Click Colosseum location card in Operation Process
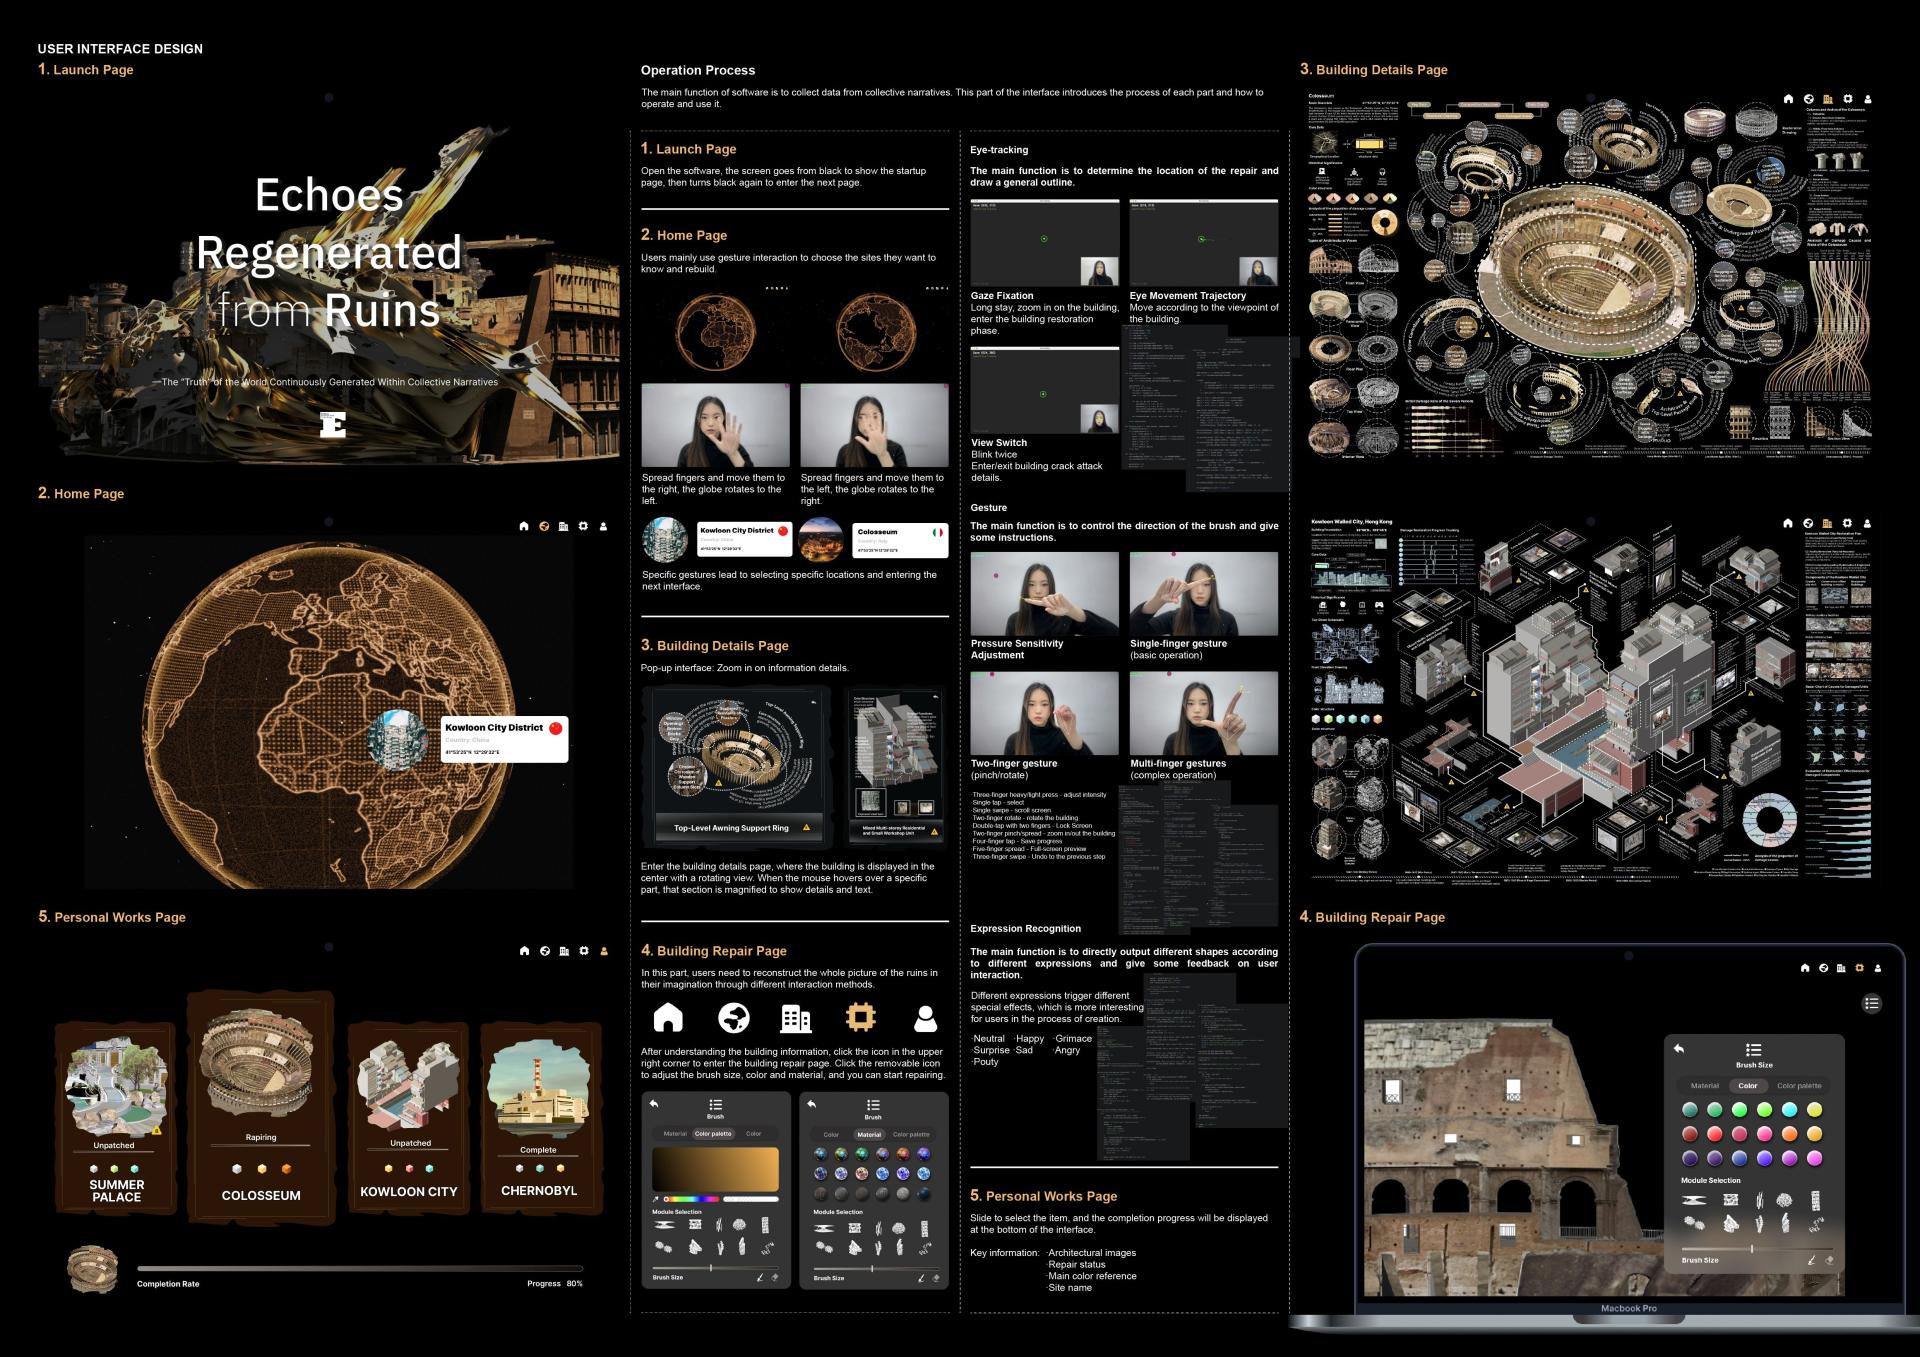Screen dimensions: 1920x1357 tap(900, 540)
